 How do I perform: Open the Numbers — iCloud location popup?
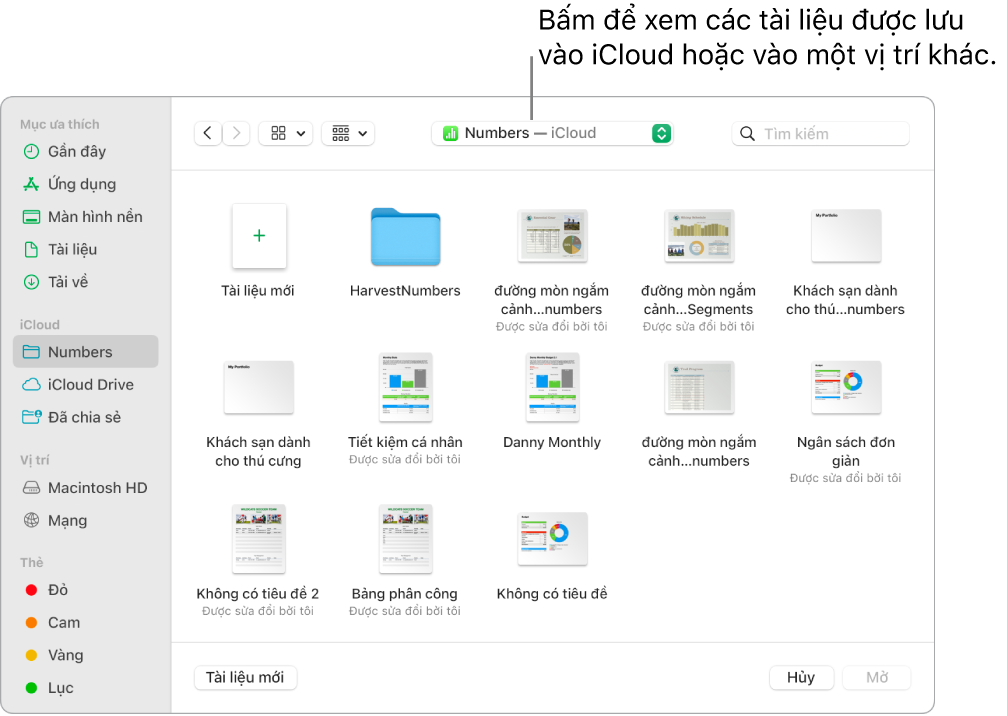pyautogui.click(x=552, y=134)
